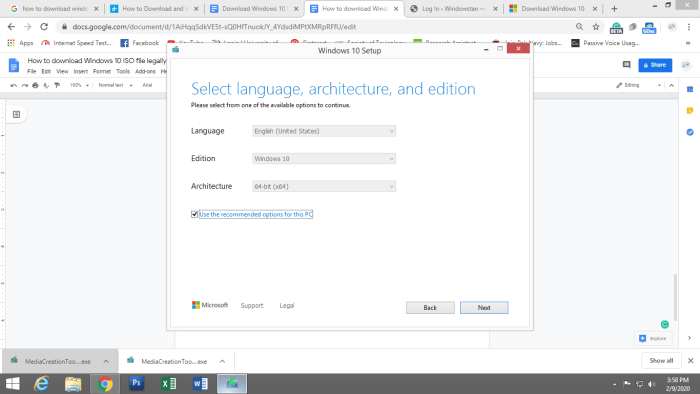Viewport: 700px width, 394px height.
Task: Open the File menu in Google Docs
Action: coord(31,71)
